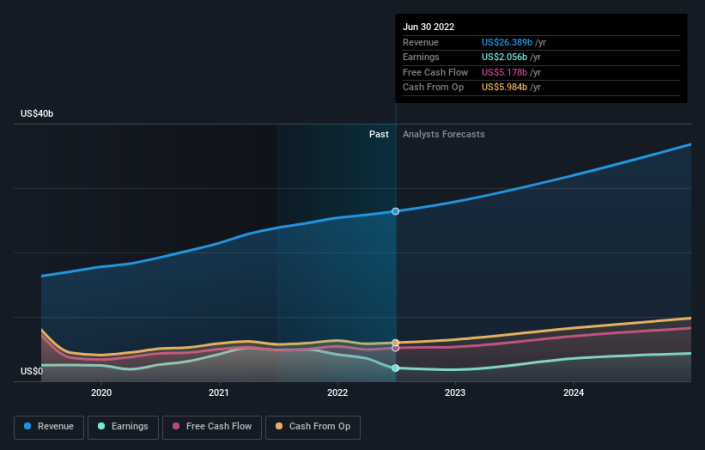Toggle the Earnings series legend button
Screen dimensions: 705x450
(x=121, y=426)
